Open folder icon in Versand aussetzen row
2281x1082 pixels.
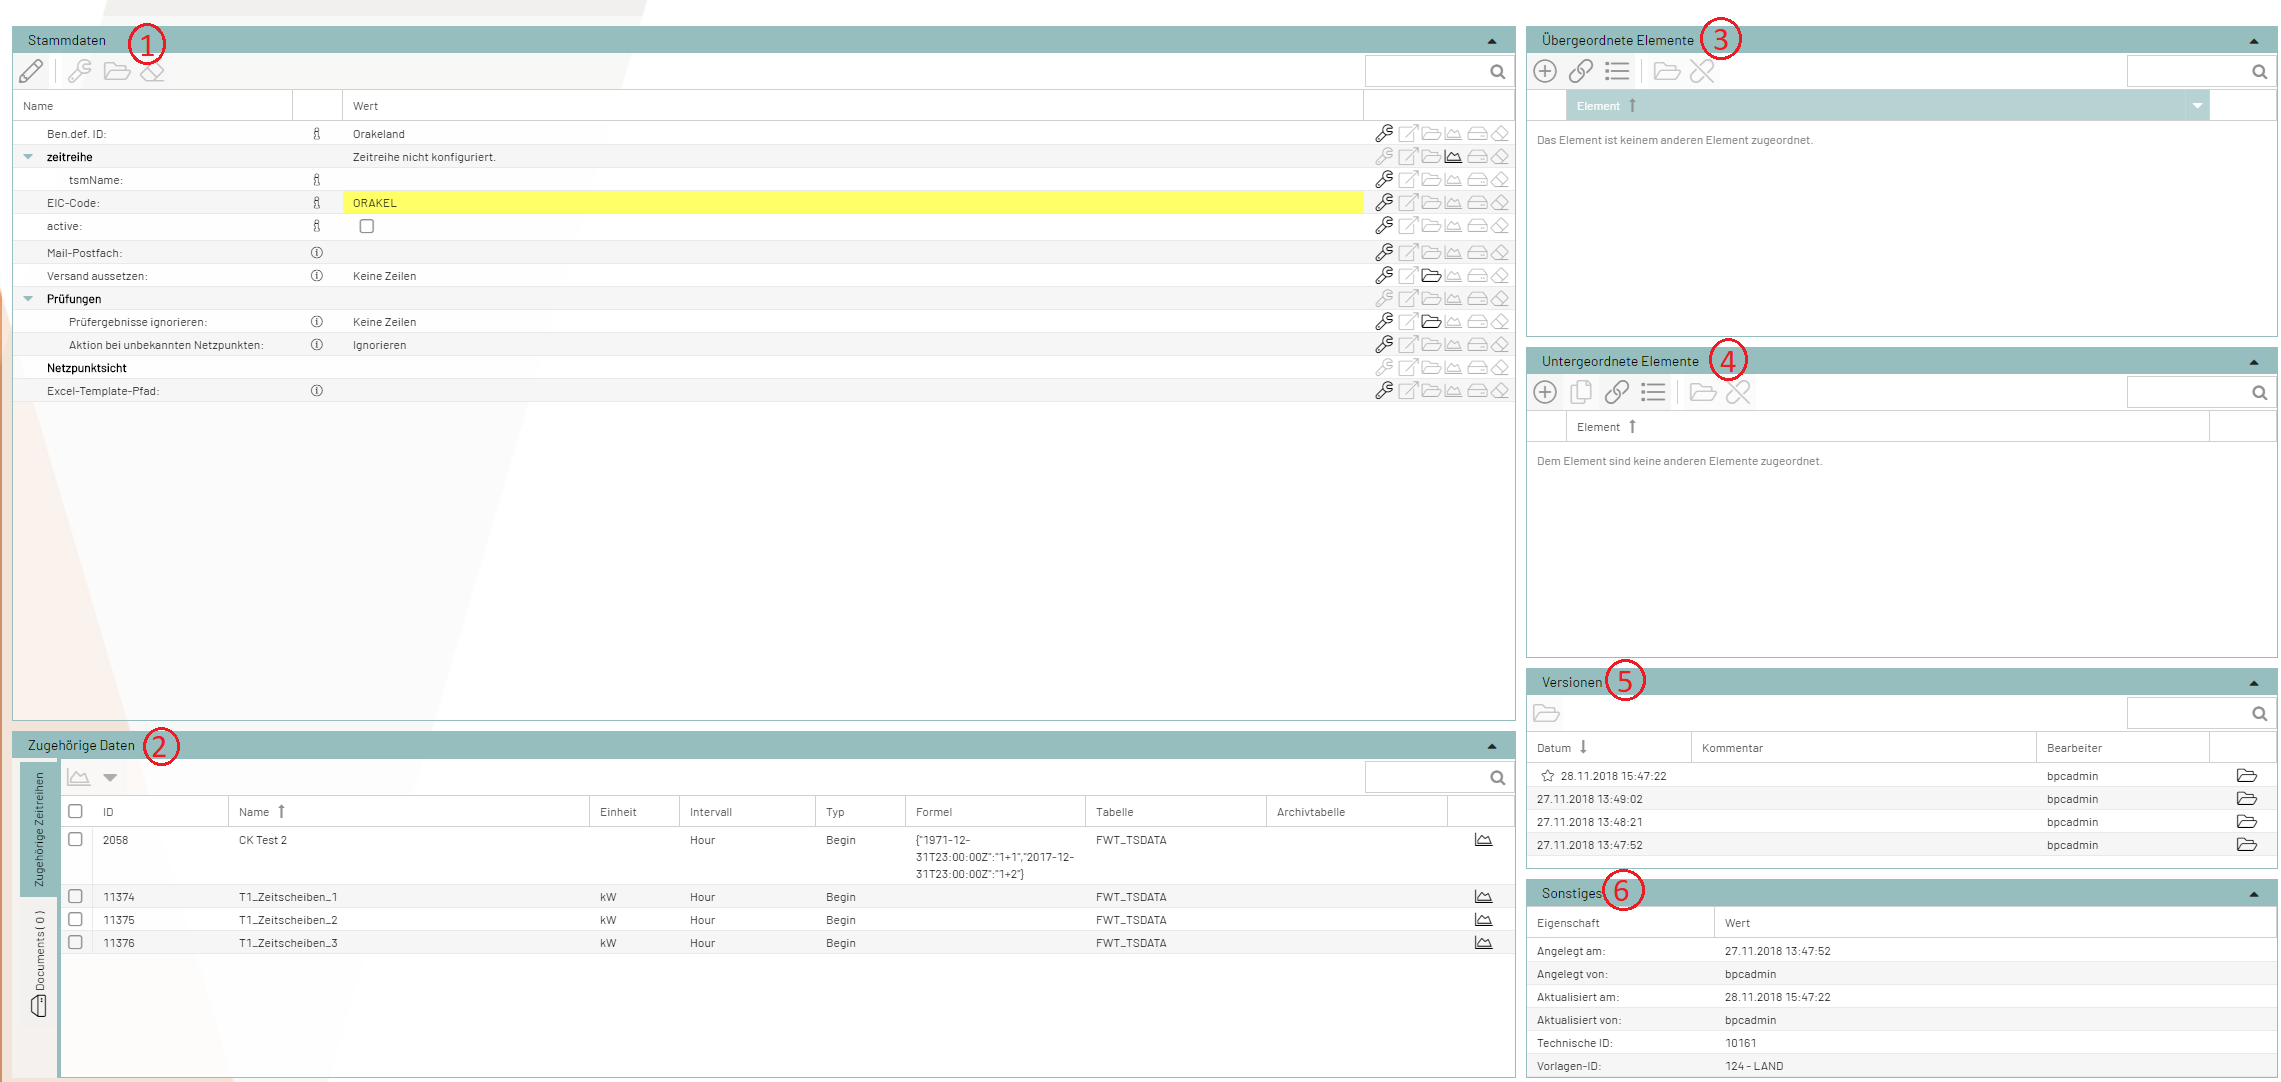point(1431,276)
